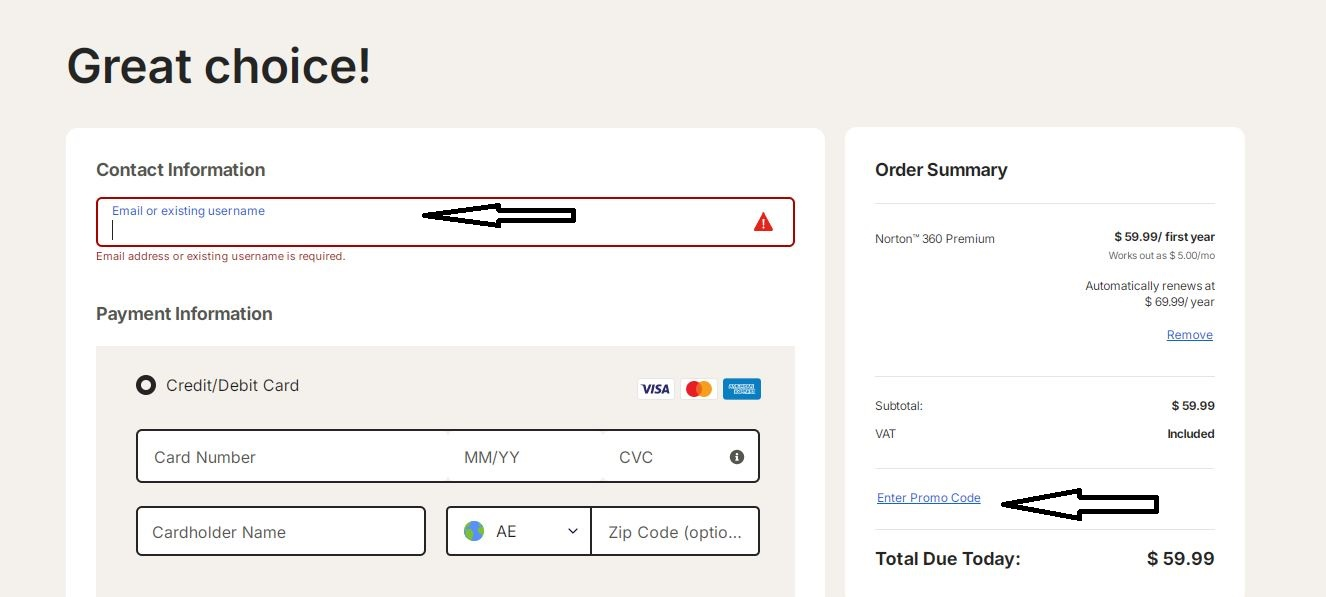1326x597 pixels.
Task: Click 'Works out as $ 5.00/mo' text
Action: (1162, 256)
